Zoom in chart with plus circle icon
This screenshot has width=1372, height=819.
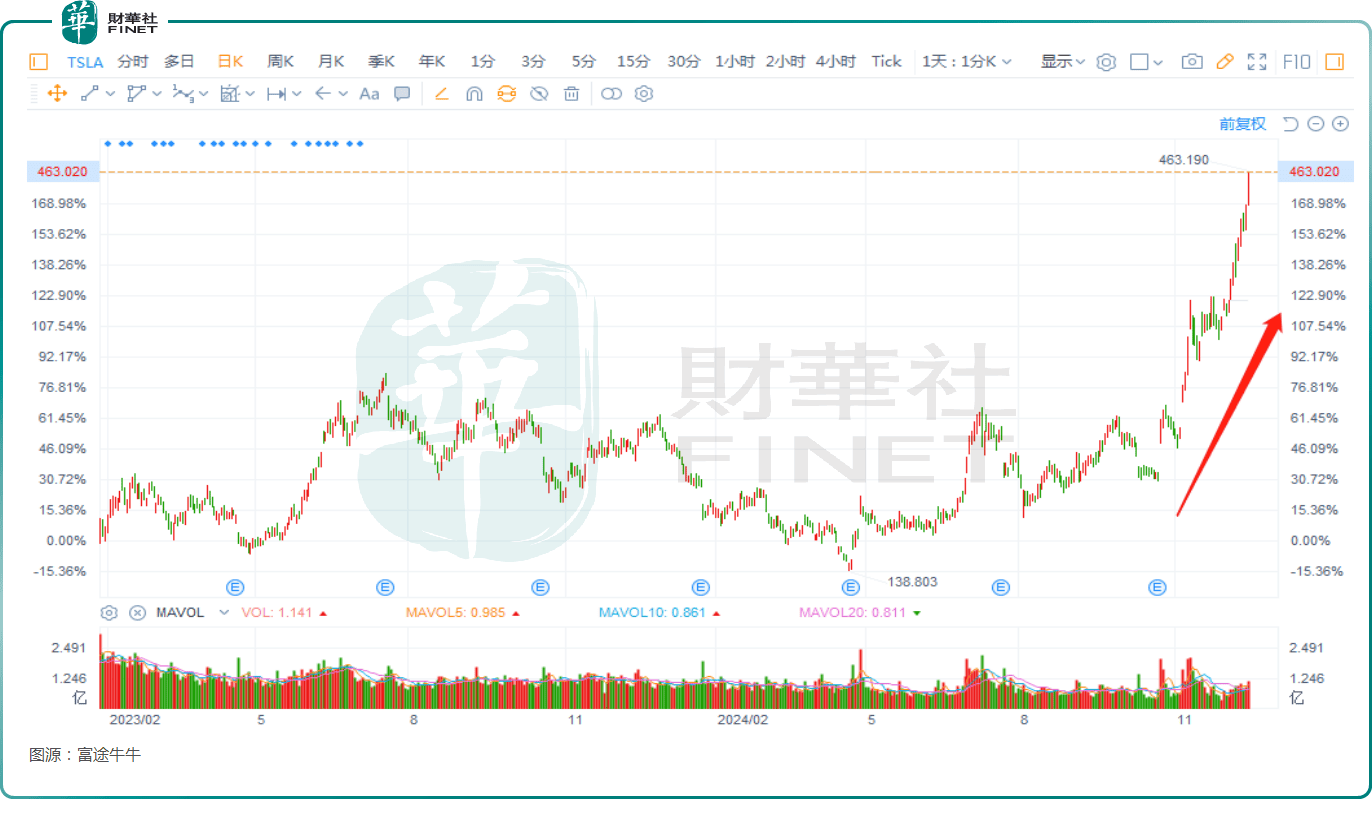click(1341, 124)
